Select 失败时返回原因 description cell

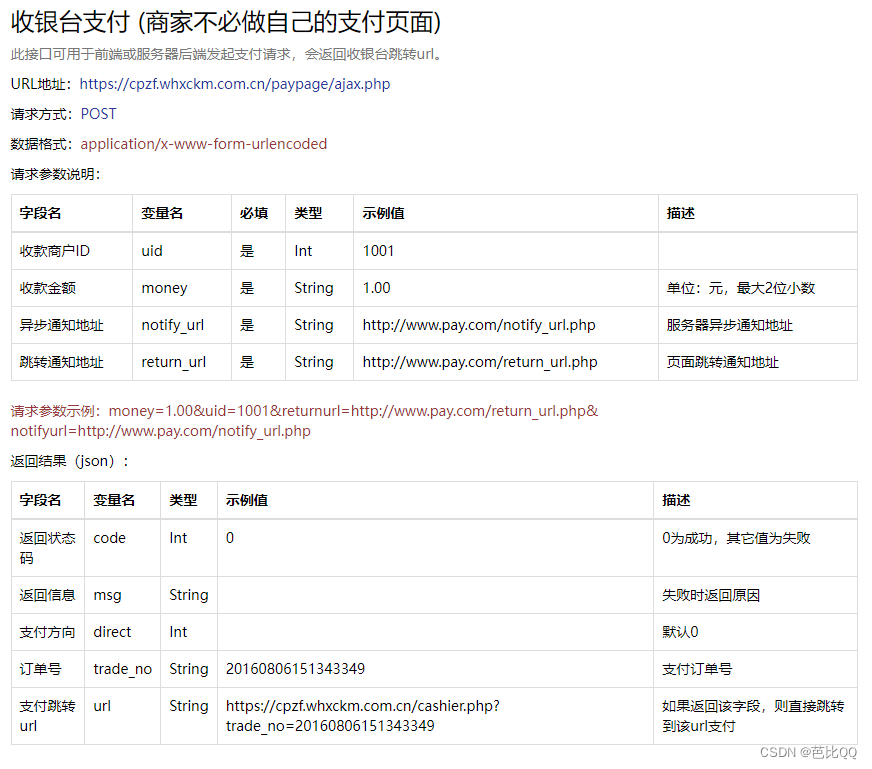(x=755, y=595)
